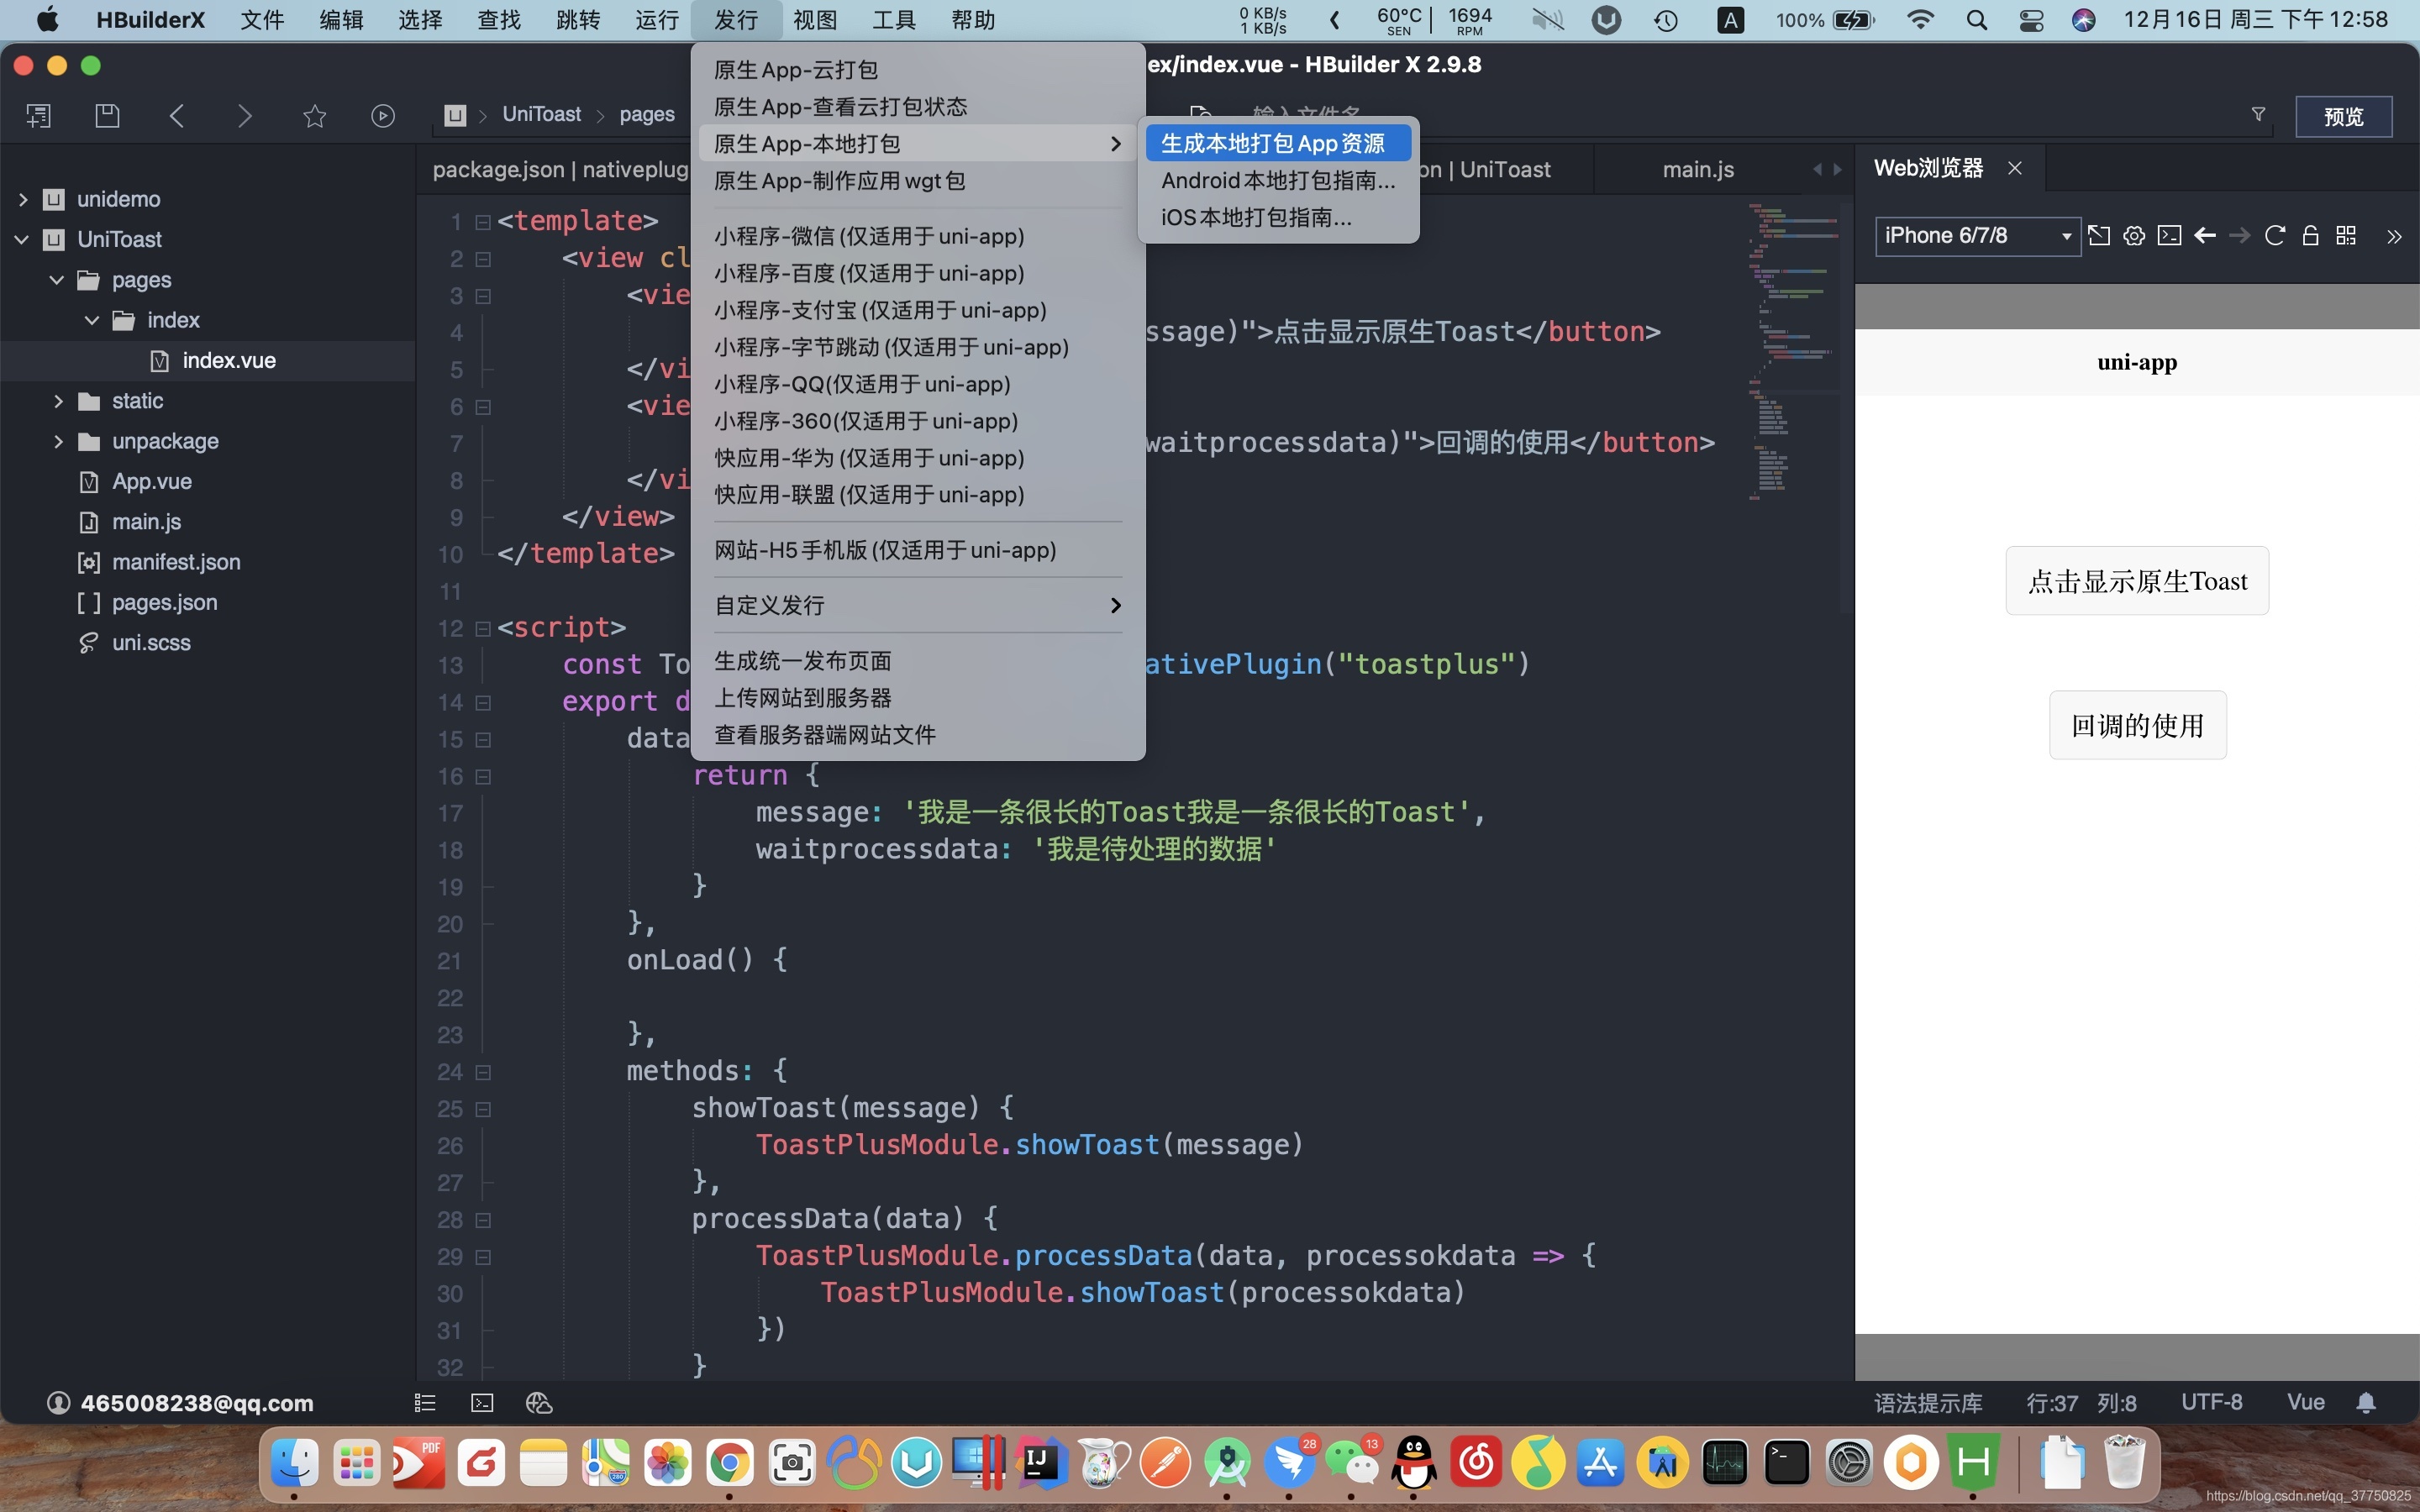Expand the static folder
2420x1512 pixels.
tap(58, 401)
